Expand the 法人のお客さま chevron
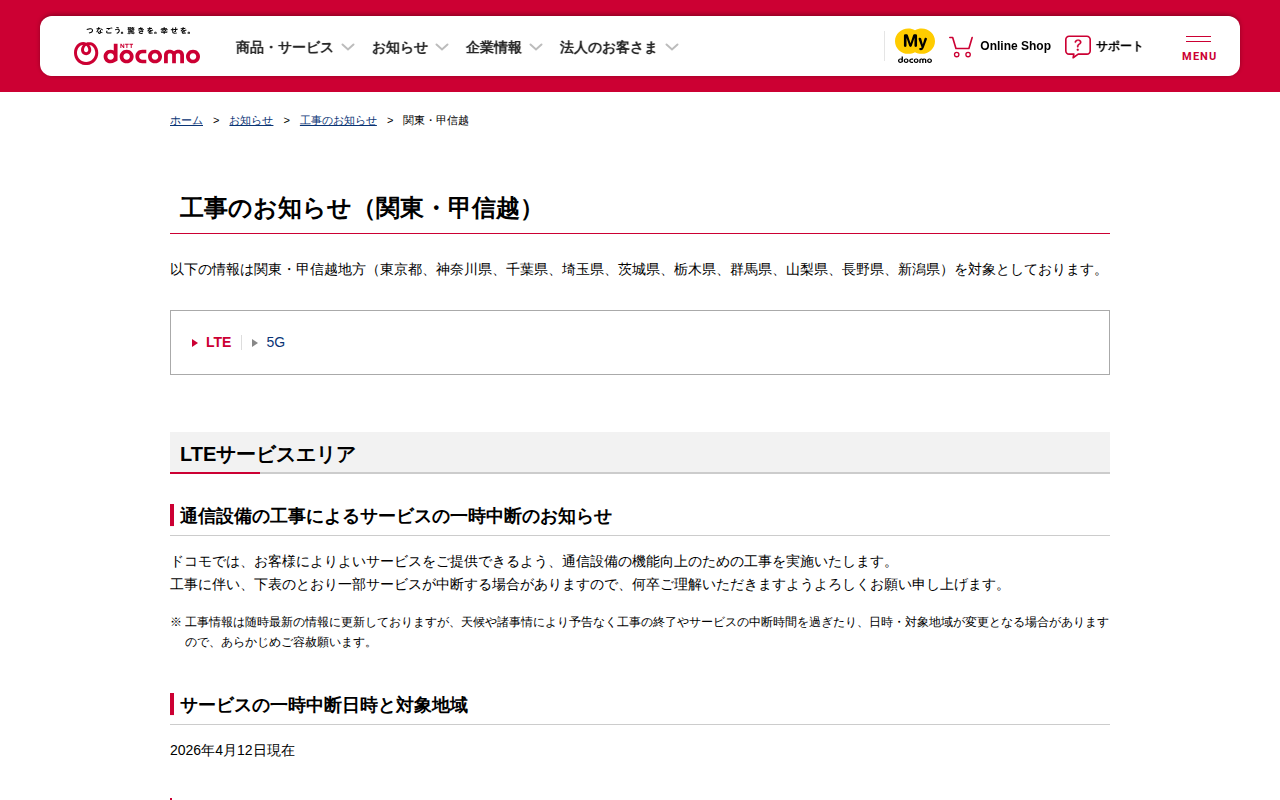The image size is (1280, 800). 672,47
